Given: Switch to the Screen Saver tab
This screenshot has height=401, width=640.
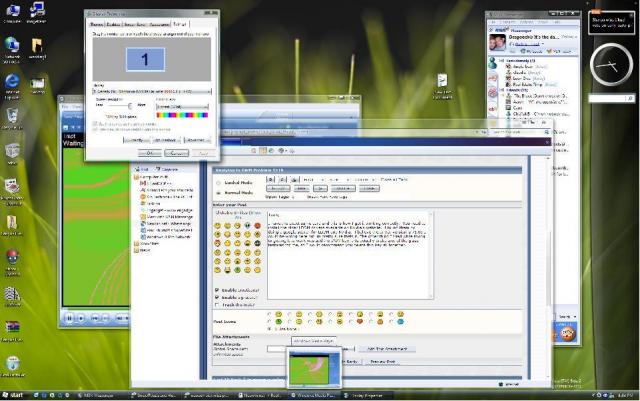Looking at the screenshot, I should pyautogui.click(x=135, y=25).
